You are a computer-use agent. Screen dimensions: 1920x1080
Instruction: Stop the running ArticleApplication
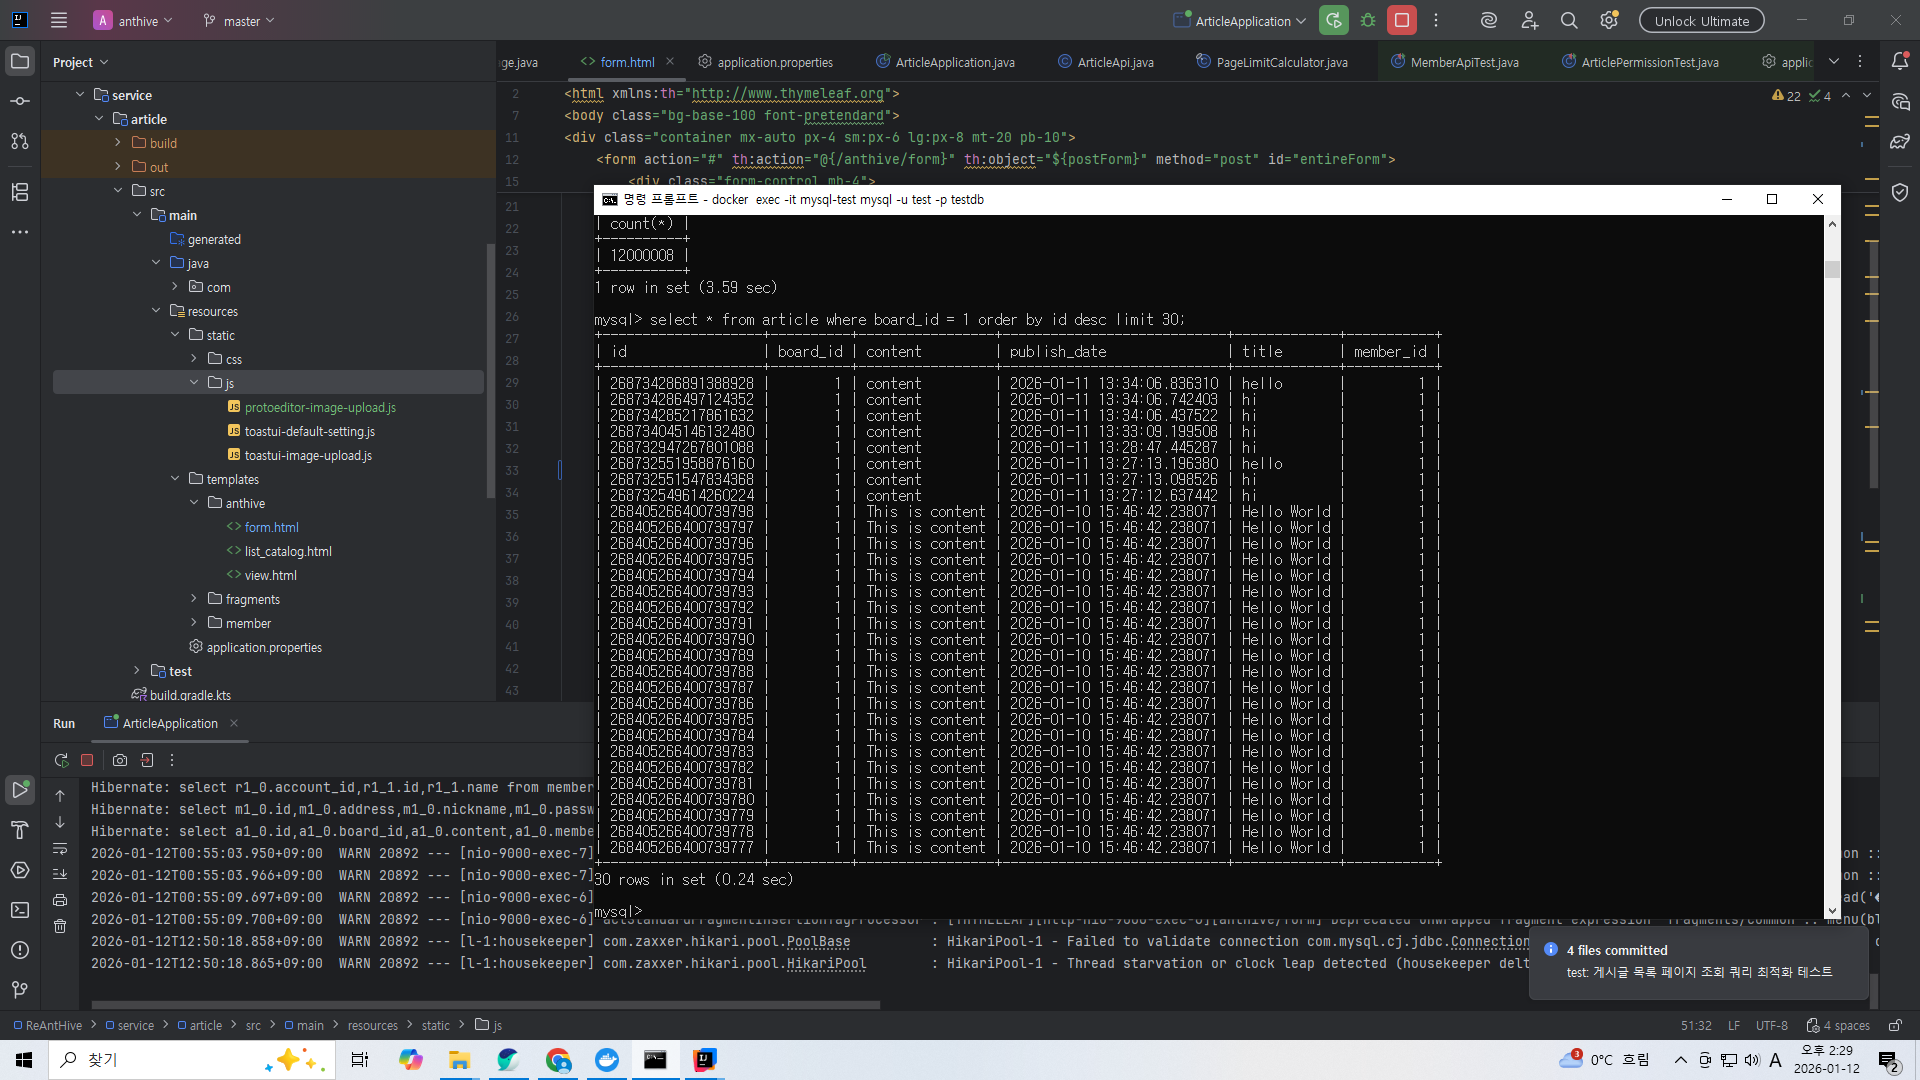(1402, 21)
